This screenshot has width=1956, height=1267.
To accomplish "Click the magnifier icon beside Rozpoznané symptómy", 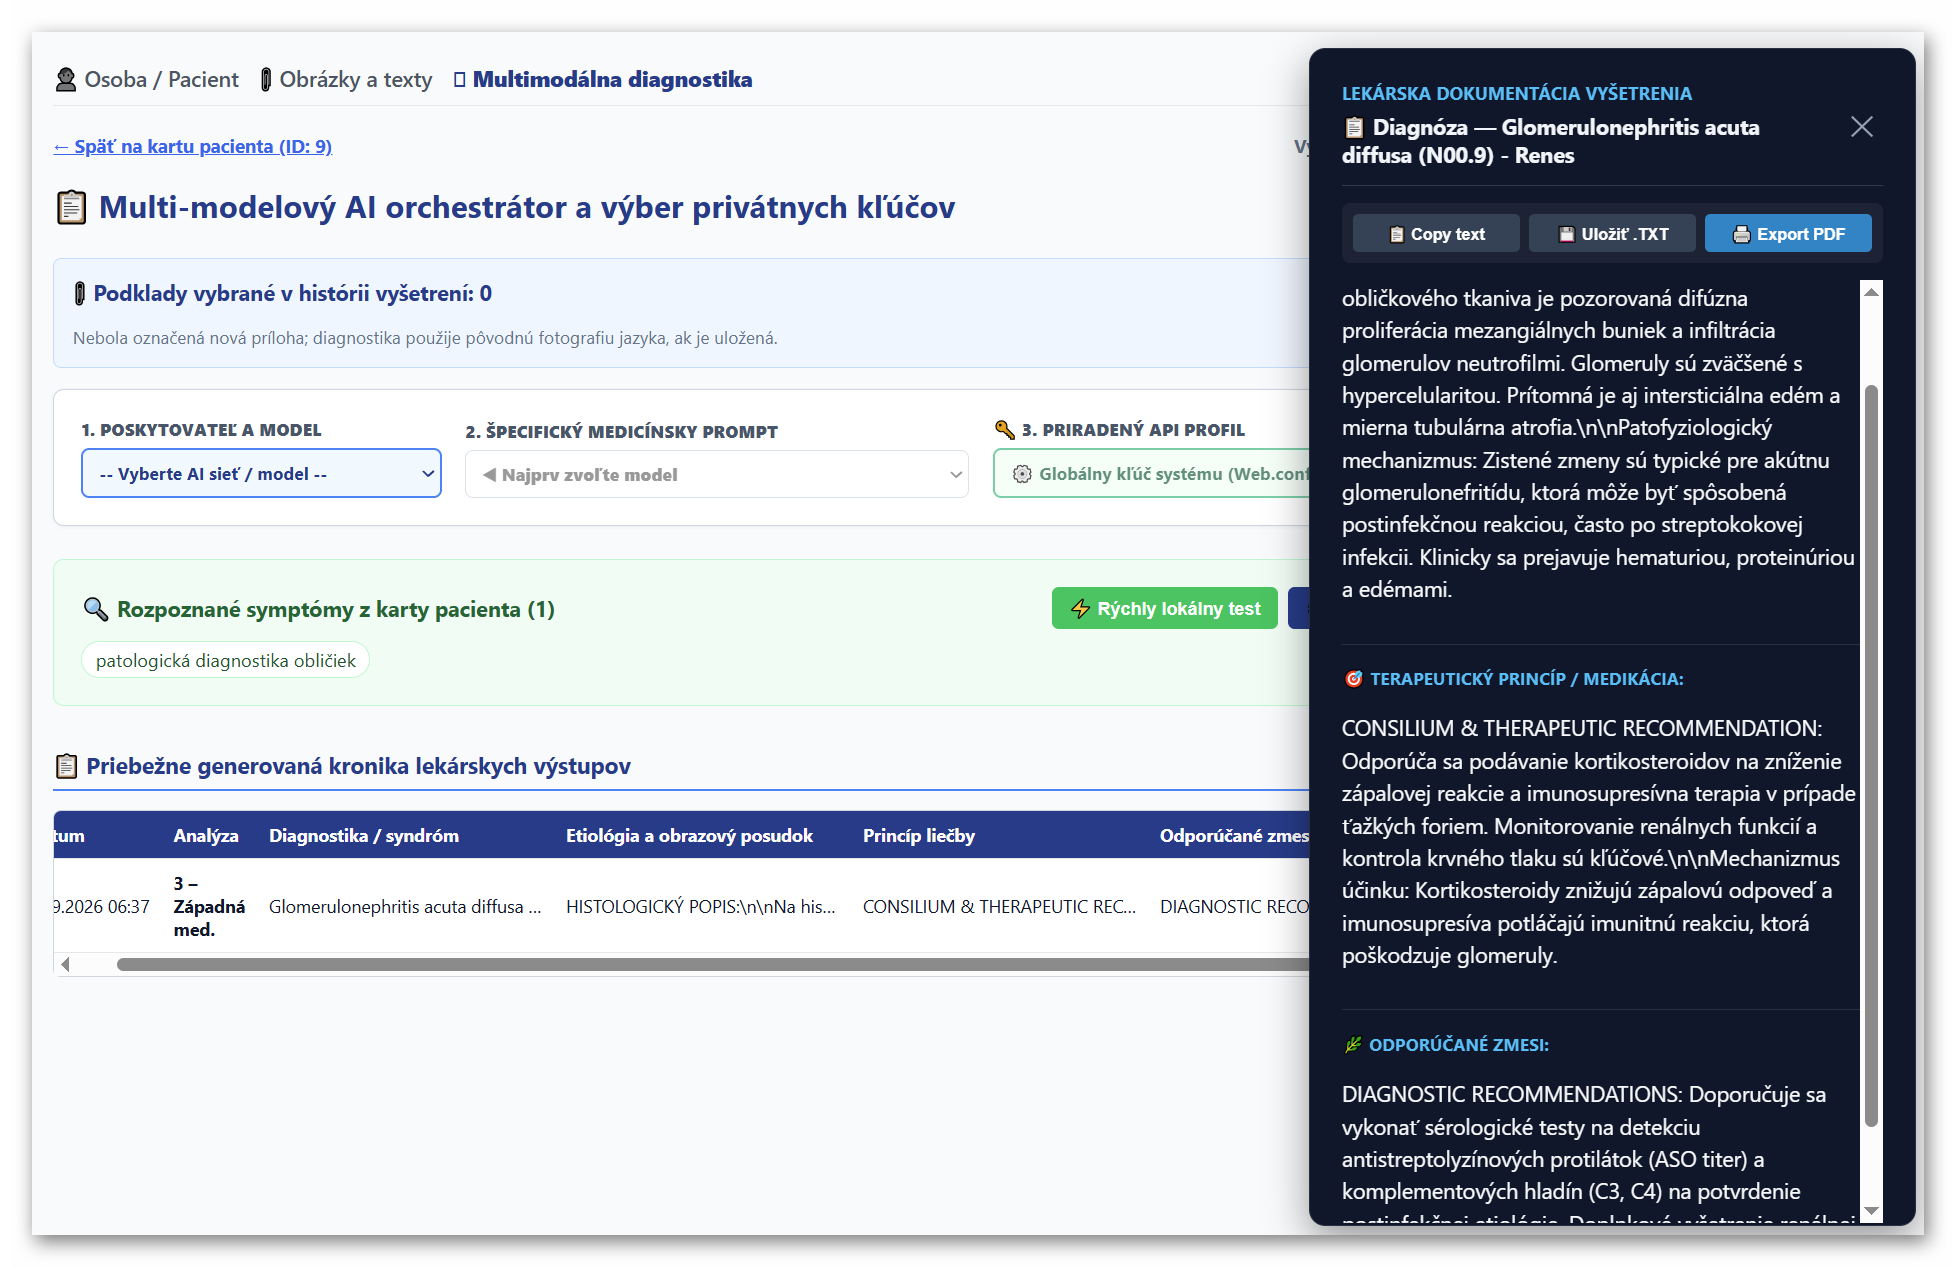I will coord(95,609).
